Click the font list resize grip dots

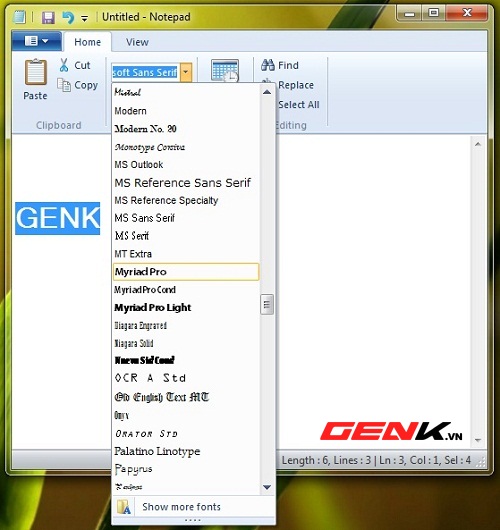[193, 521]
